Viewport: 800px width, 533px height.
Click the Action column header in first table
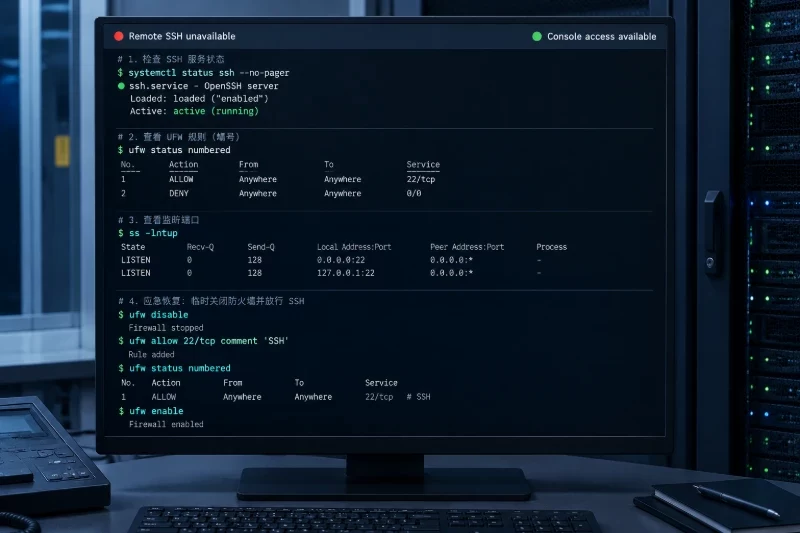(x=184, y=164)
